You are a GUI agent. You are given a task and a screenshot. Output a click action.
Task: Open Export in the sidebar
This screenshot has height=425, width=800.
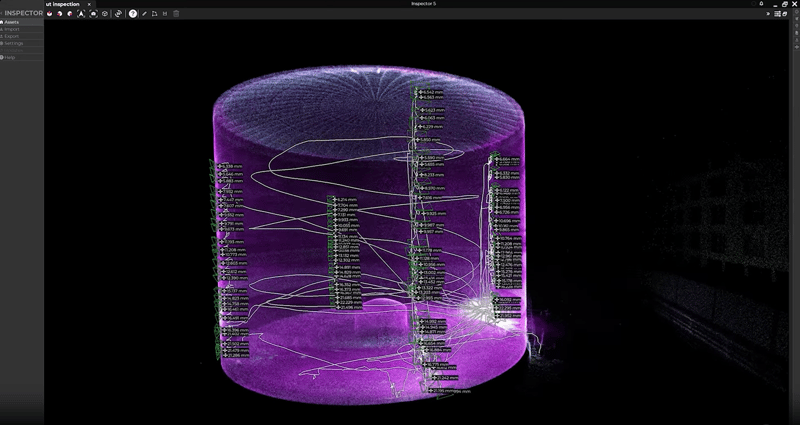[21, 36]
